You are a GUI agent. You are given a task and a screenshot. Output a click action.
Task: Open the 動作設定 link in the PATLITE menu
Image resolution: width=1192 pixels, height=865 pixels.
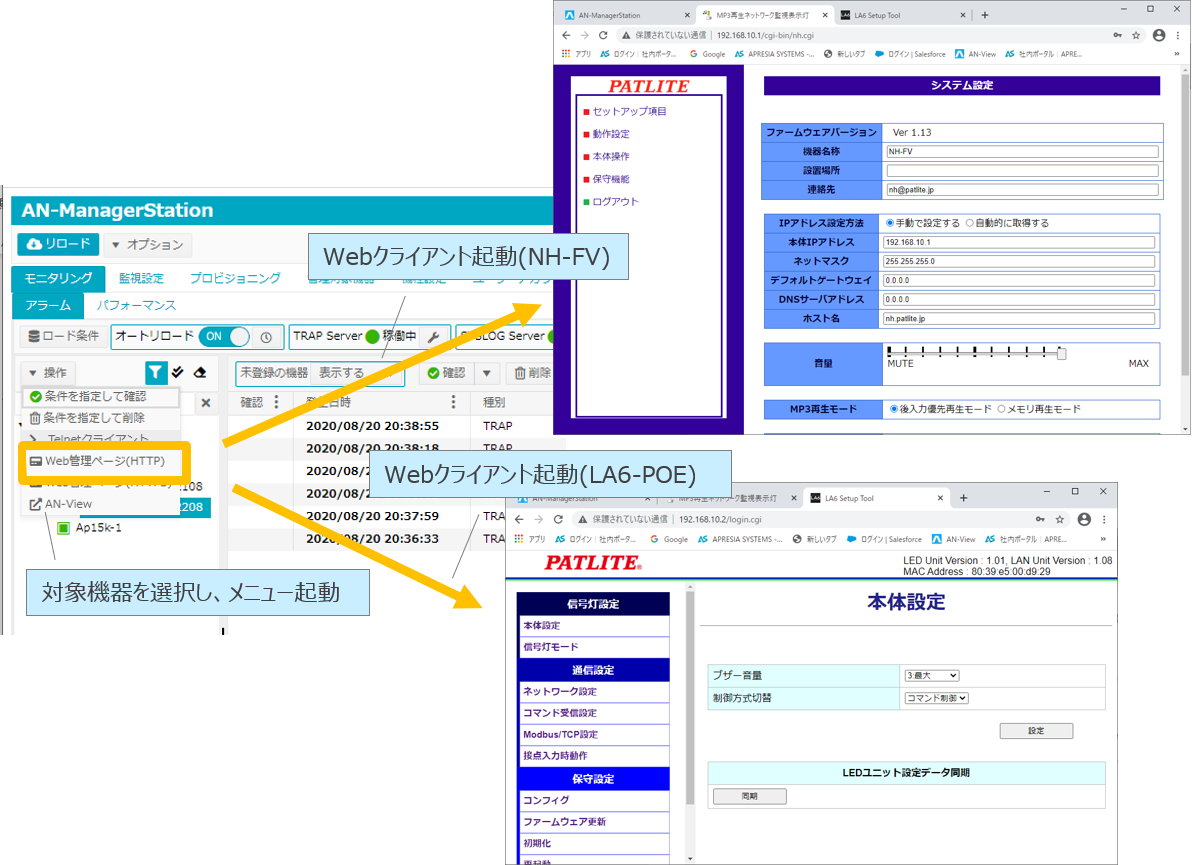[610, 134]
